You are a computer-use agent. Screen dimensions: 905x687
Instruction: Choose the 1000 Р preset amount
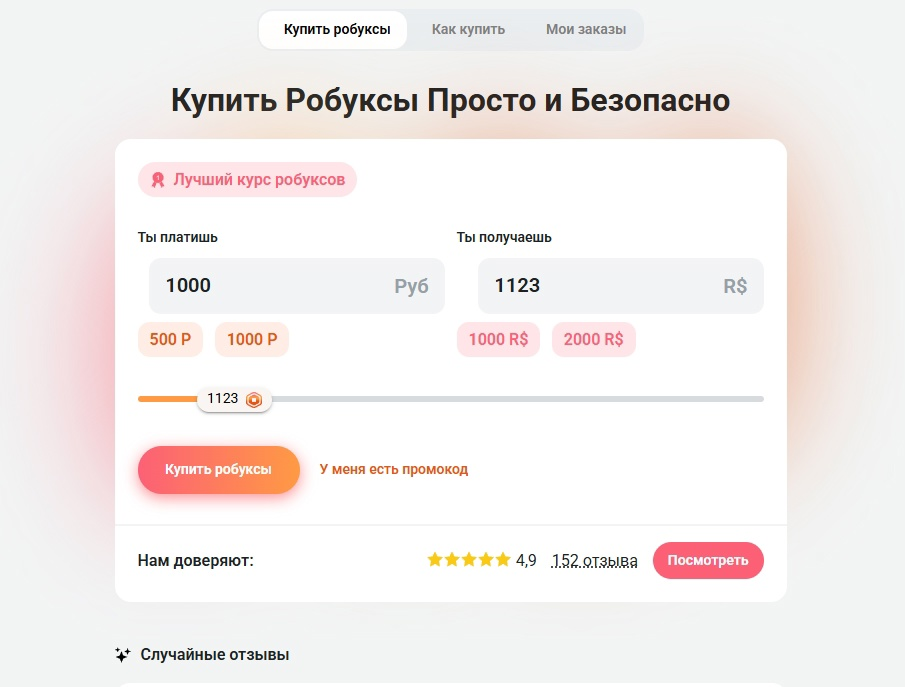click(x=252, y=339)
